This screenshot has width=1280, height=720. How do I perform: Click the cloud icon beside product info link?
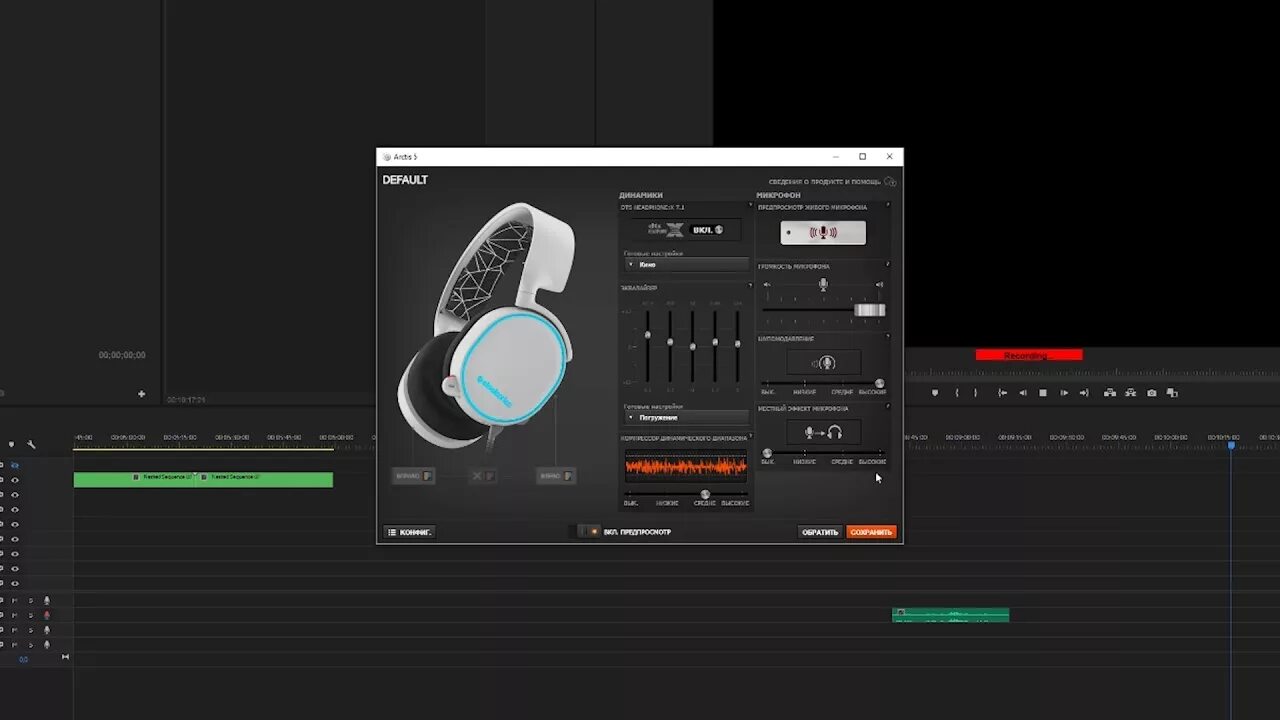(x=890, y=182)
